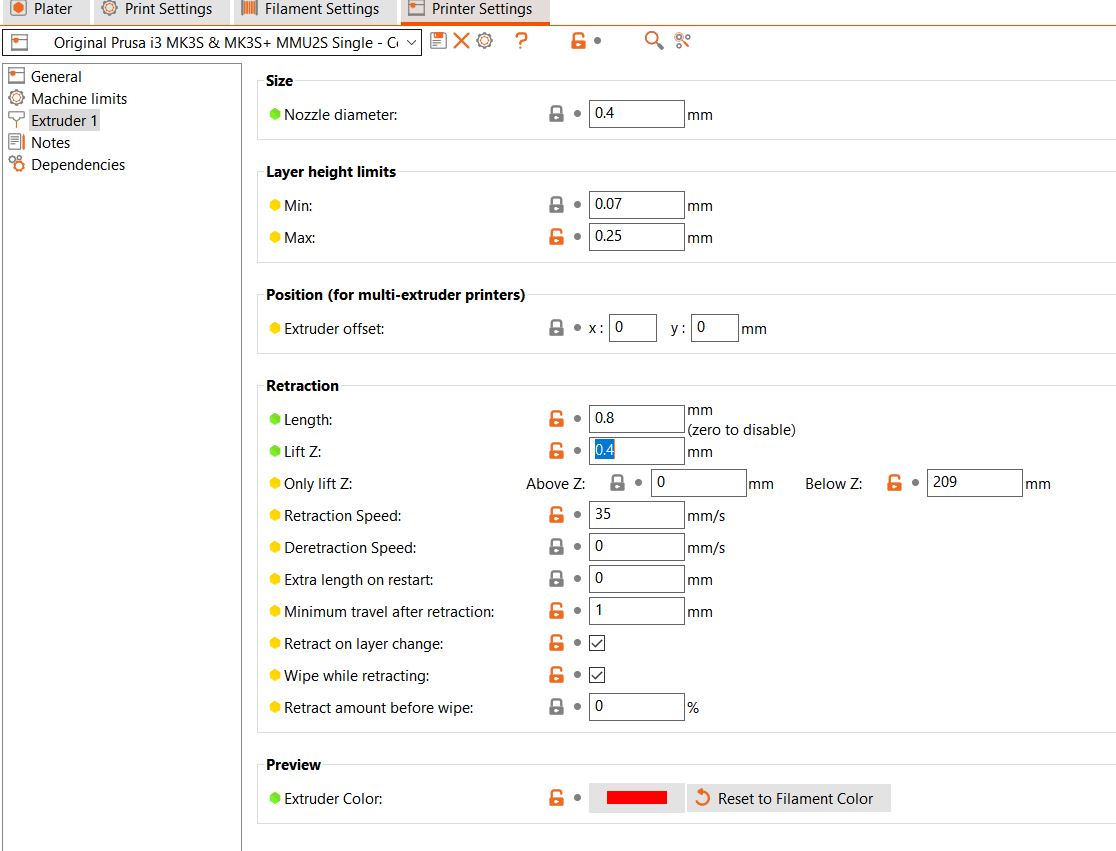Click the unlock icon next to Max layer height
The image size is (1116, 851).
coord(556,237)
